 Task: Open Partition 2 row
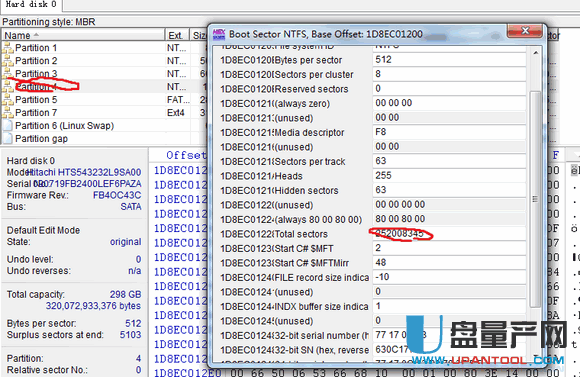pyautogui.click(x=105, y=61)
